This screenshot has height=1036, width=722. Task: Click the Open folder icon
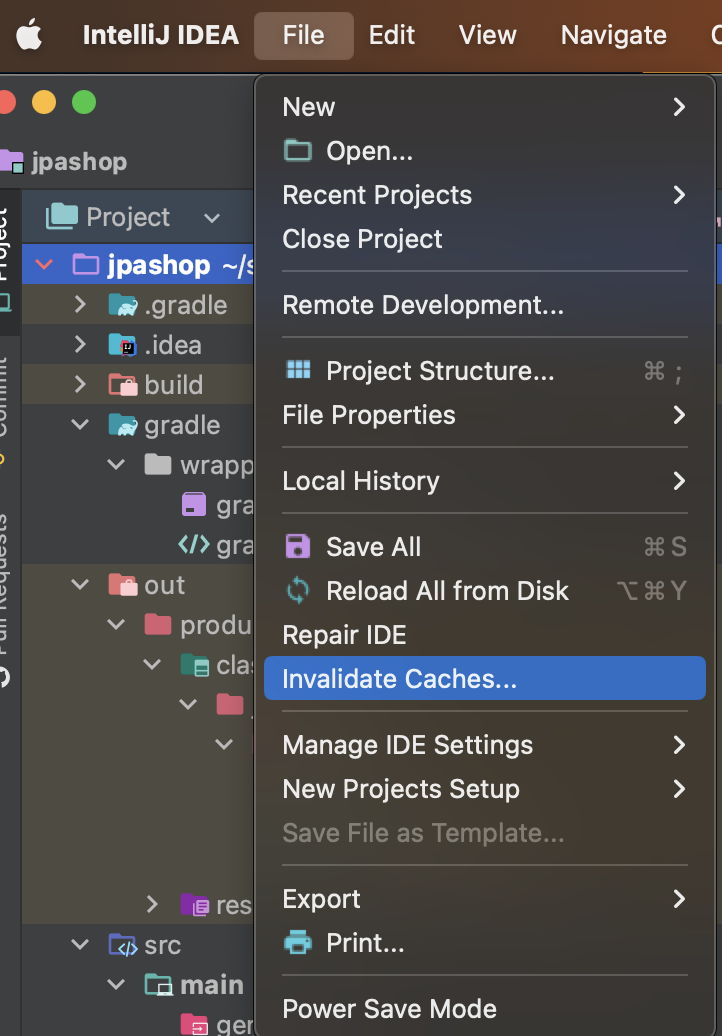[x=298, y=151]
